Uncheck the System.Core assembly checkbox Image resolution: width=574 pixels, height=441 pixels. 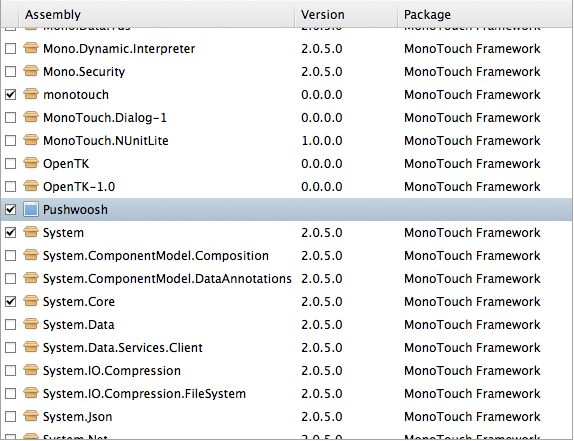(x=11, y=301)
